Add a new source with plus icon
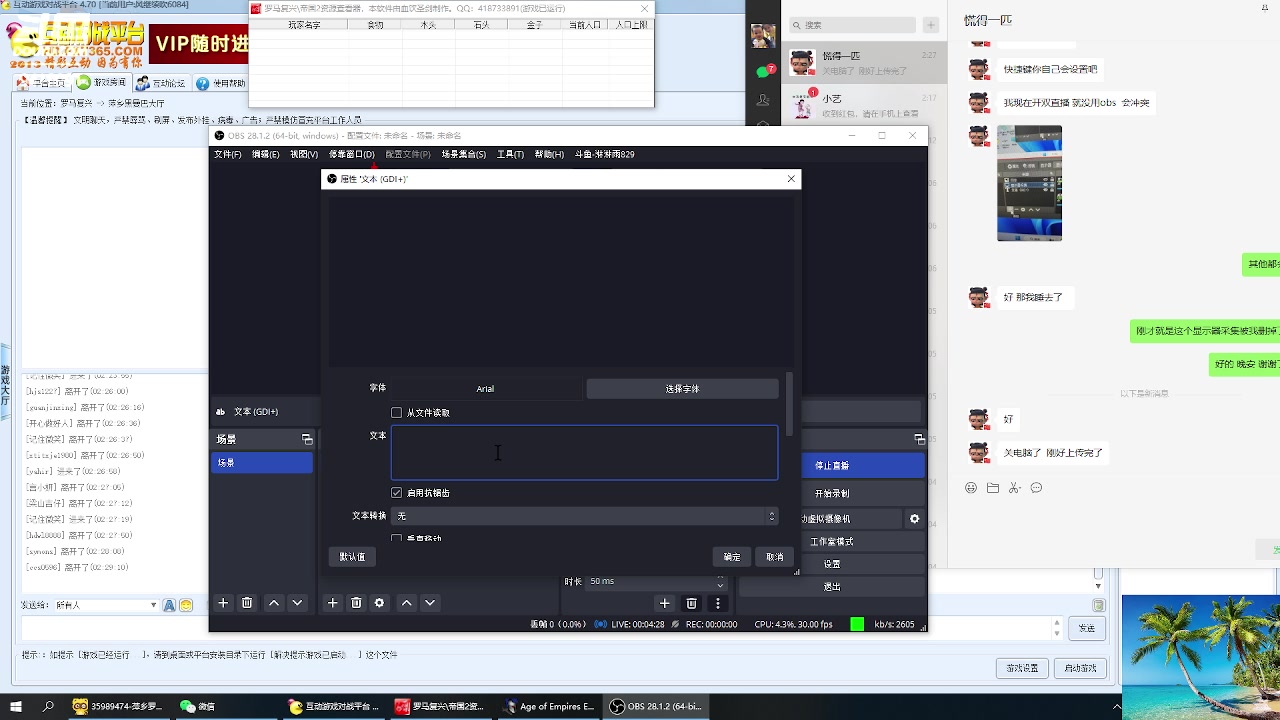 pyautogui.click(x=333, y=603)
